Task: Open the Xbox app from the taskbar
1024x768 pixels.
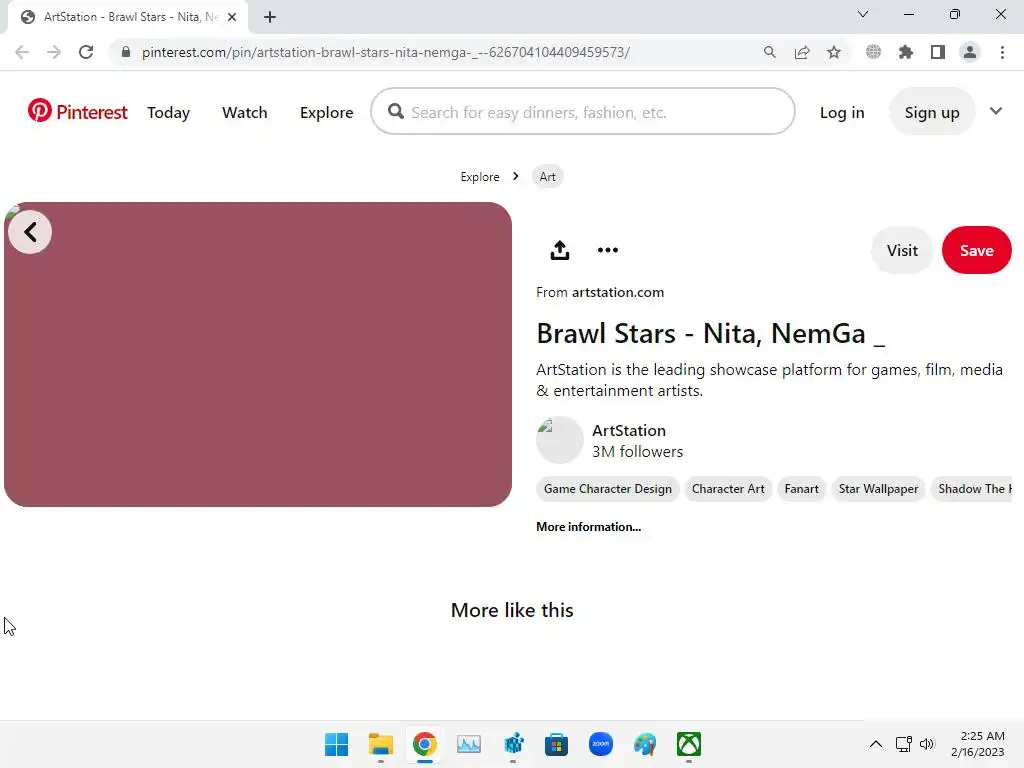Action: [689, 744]
